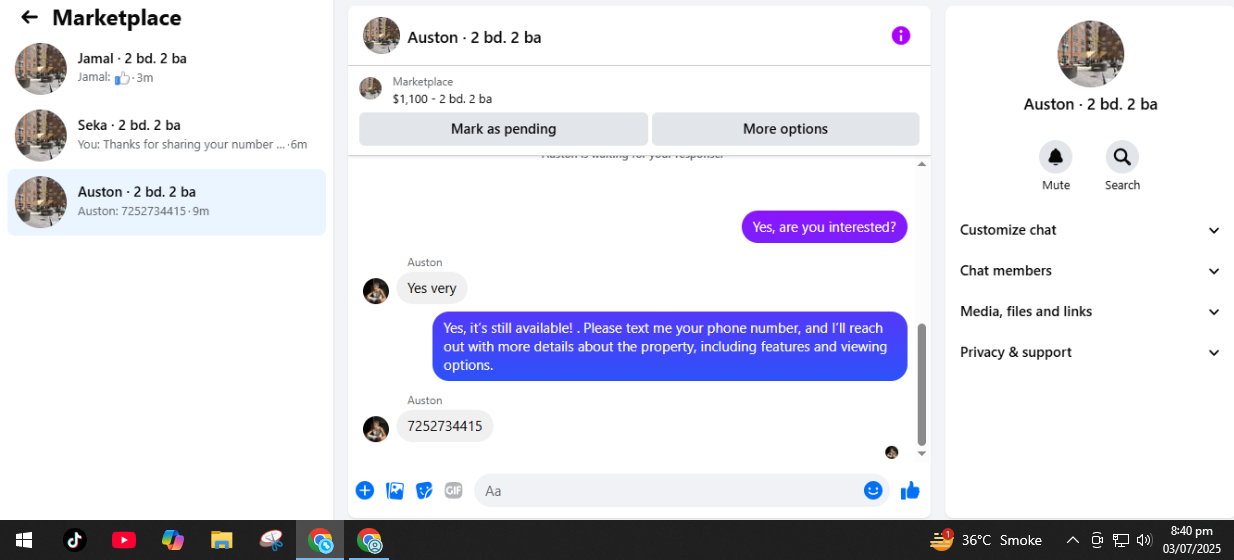The width and height of the screenshot is (1234, 560).
Task: Click Mark as pending button
Action: (503, 129)
